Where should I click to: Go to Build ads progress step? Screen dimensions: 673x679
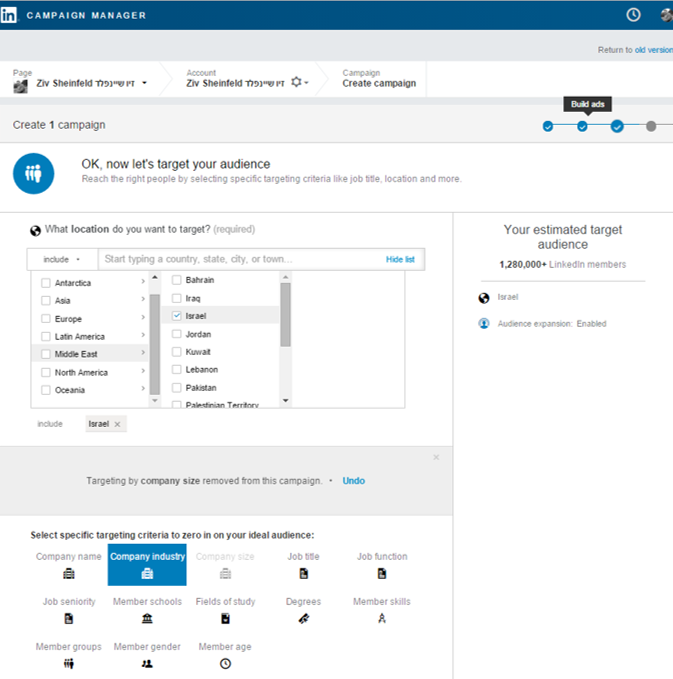tap(582, 126)
